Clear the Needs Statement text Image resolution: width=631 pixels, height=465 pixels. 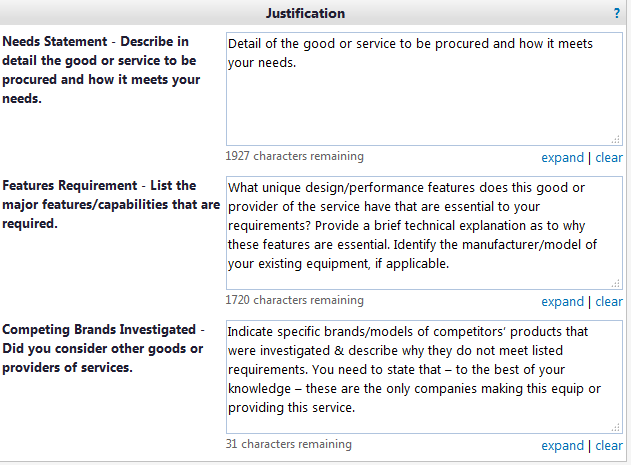[x=609, y=158]
